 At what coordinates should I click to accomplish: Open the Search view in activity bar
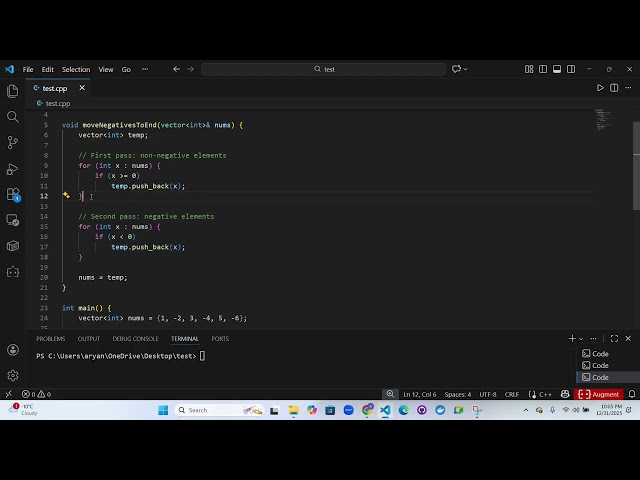(x=13, y=117)
